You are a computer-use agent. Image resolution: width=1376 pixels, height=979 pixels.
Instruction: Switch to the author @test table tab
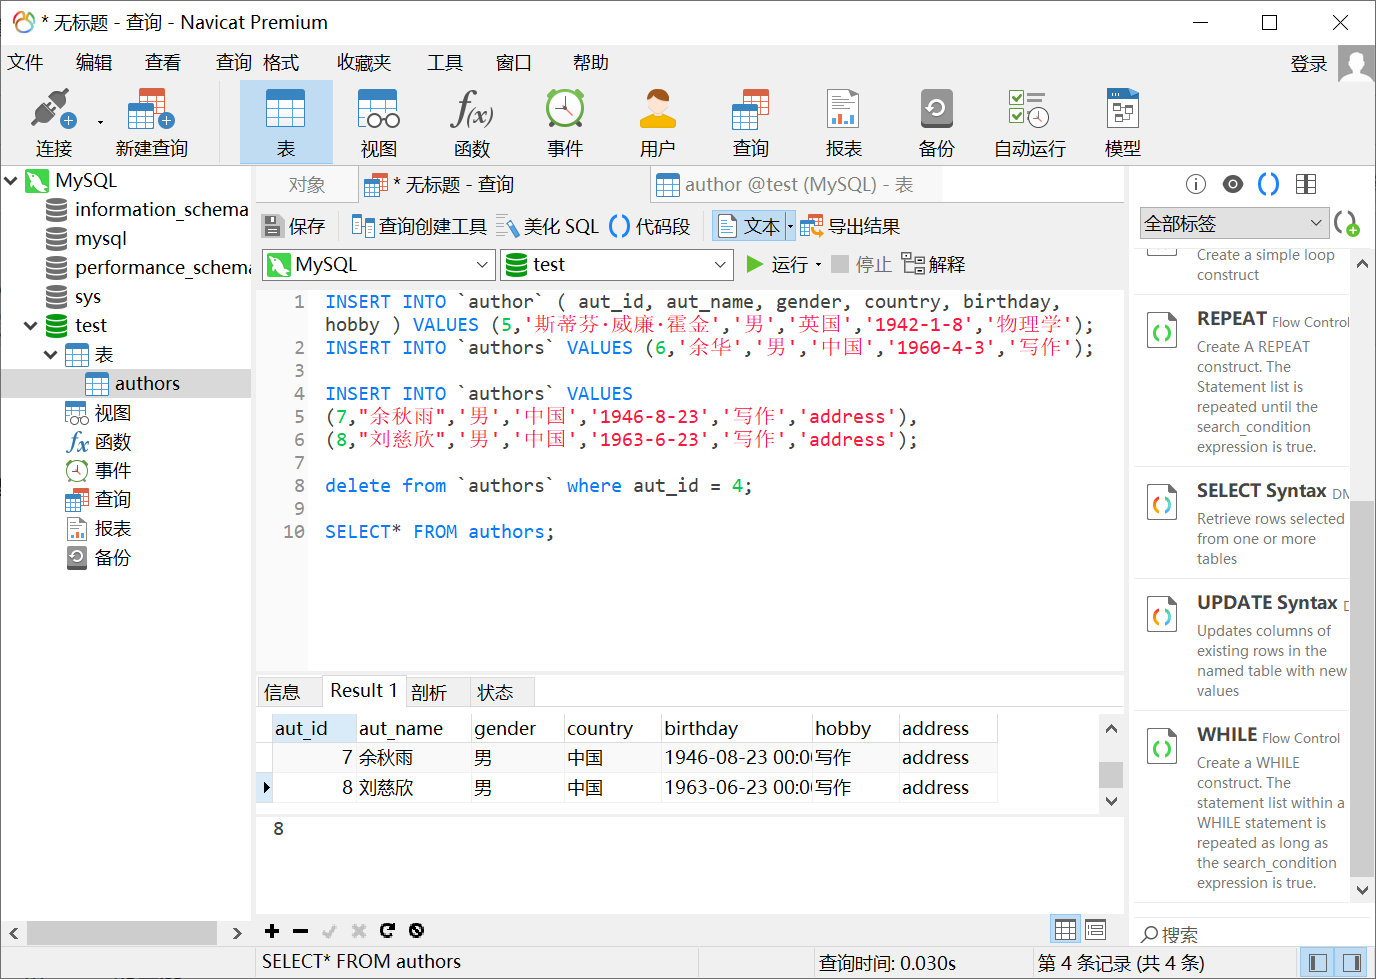tap(797, 185)
